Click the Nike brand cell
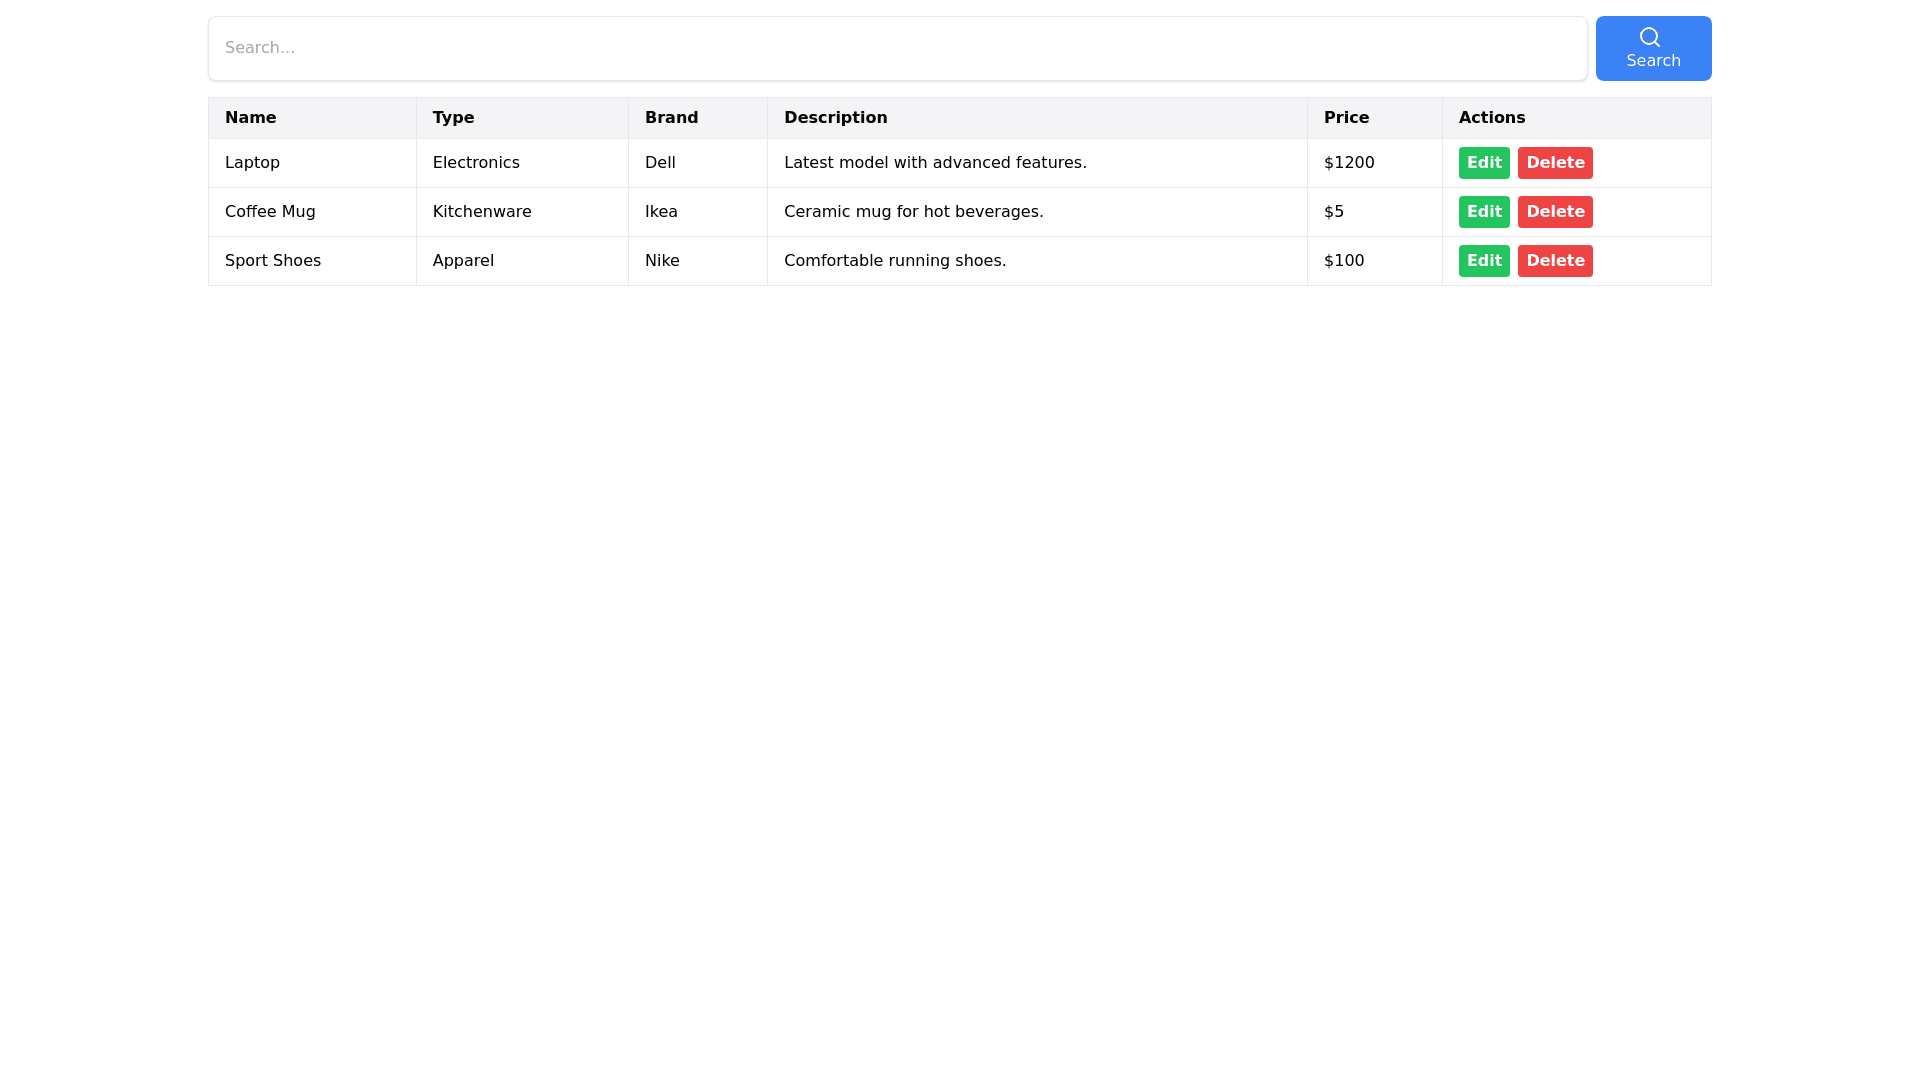1920x1080 pixels. coord(662,261)
